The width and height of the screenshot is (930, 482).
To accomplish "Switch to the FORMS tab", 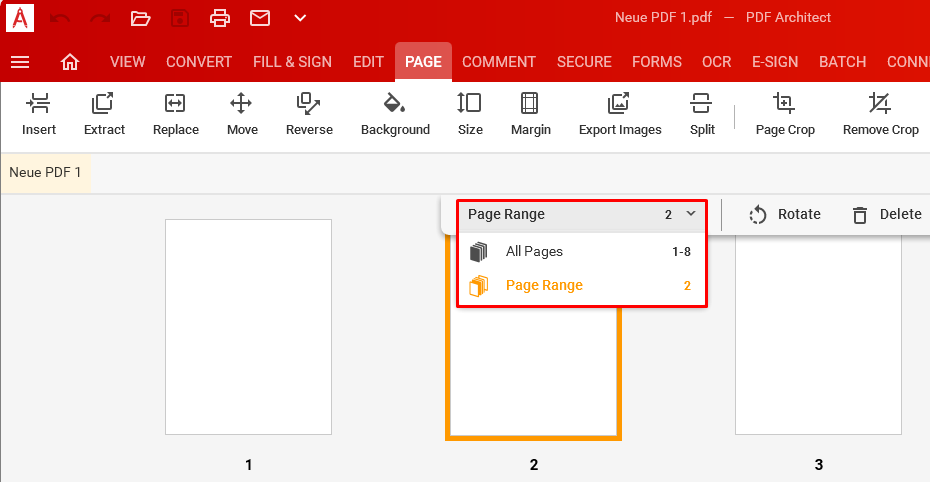I will (x=657, y=62).
